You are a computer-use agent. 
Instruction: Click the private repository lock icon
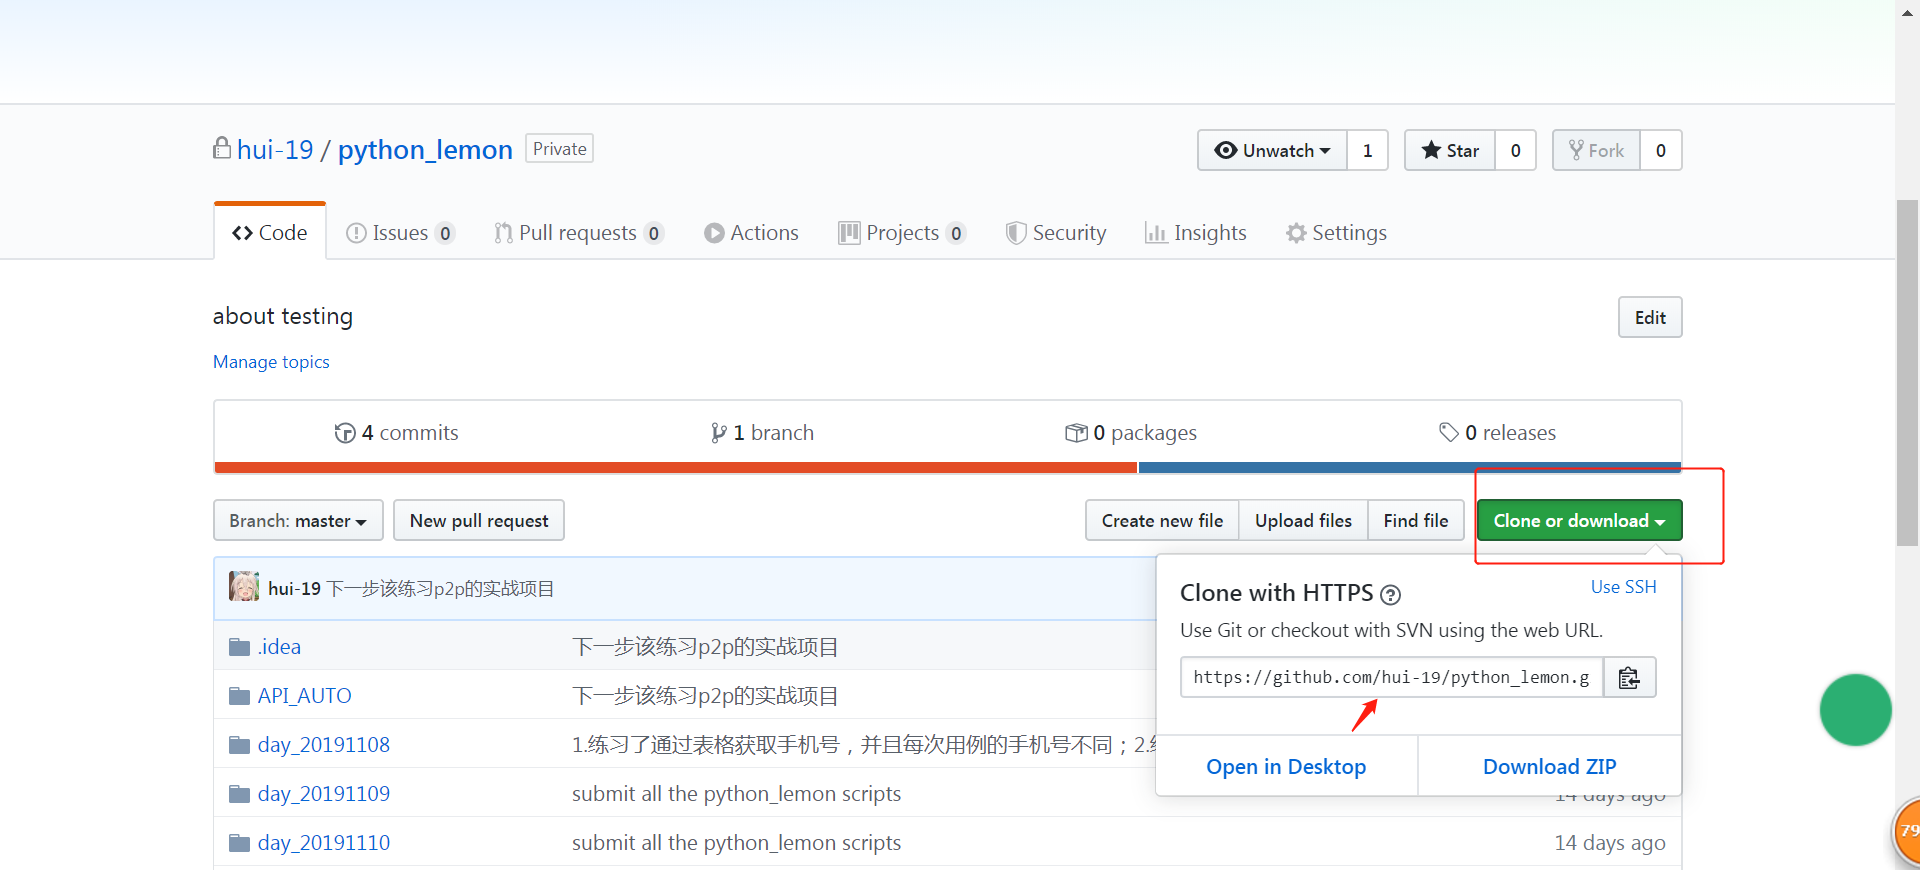[222, 148]
